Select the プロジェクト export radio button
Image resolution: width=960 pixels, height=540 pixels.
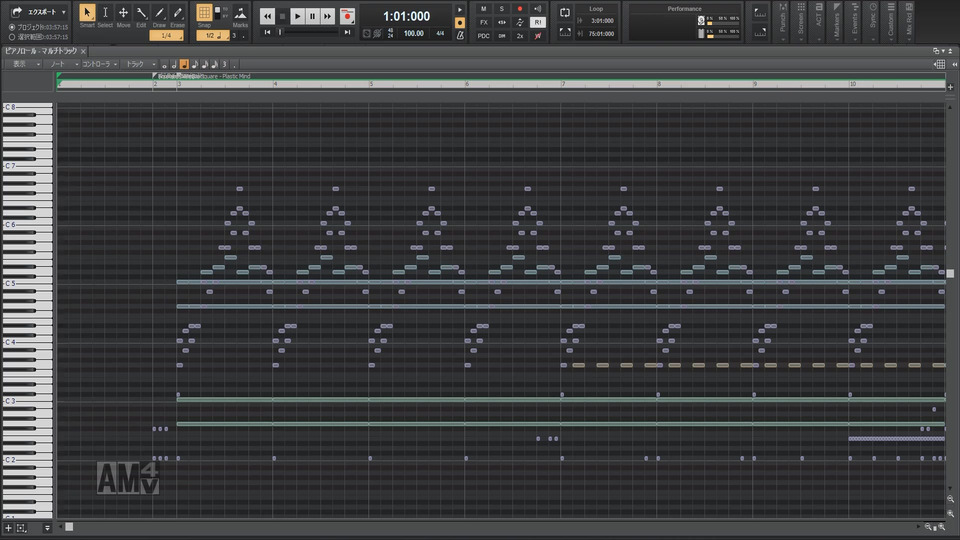(x=12, y=28)
